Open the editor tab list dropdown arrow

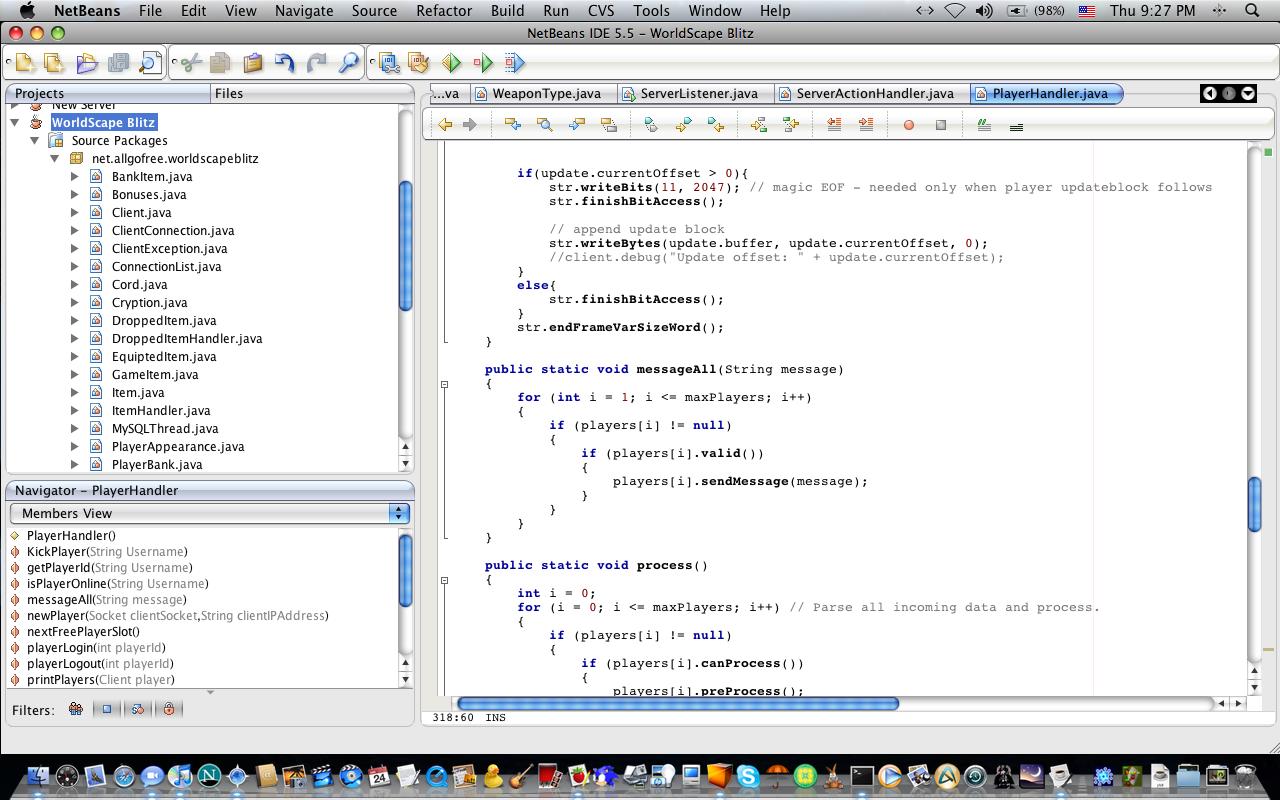click(x=1248, y=93)
